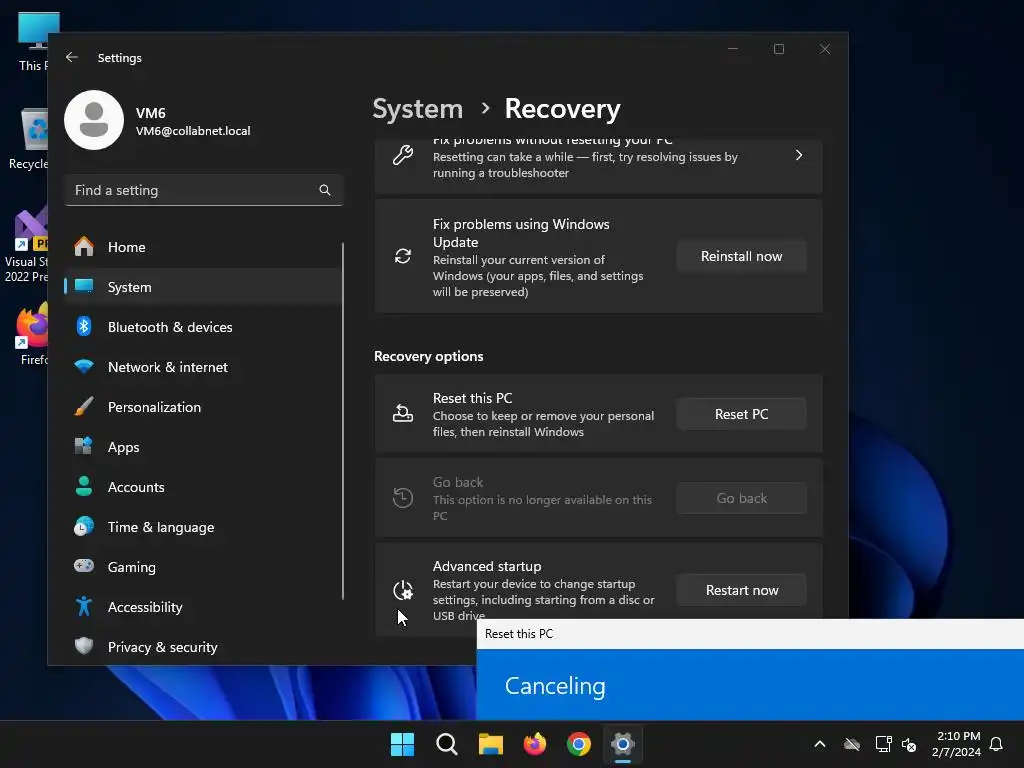Open Bluetooth & devices settings
The height and width of the screenshot is (768, 1024).
point(202,327)
